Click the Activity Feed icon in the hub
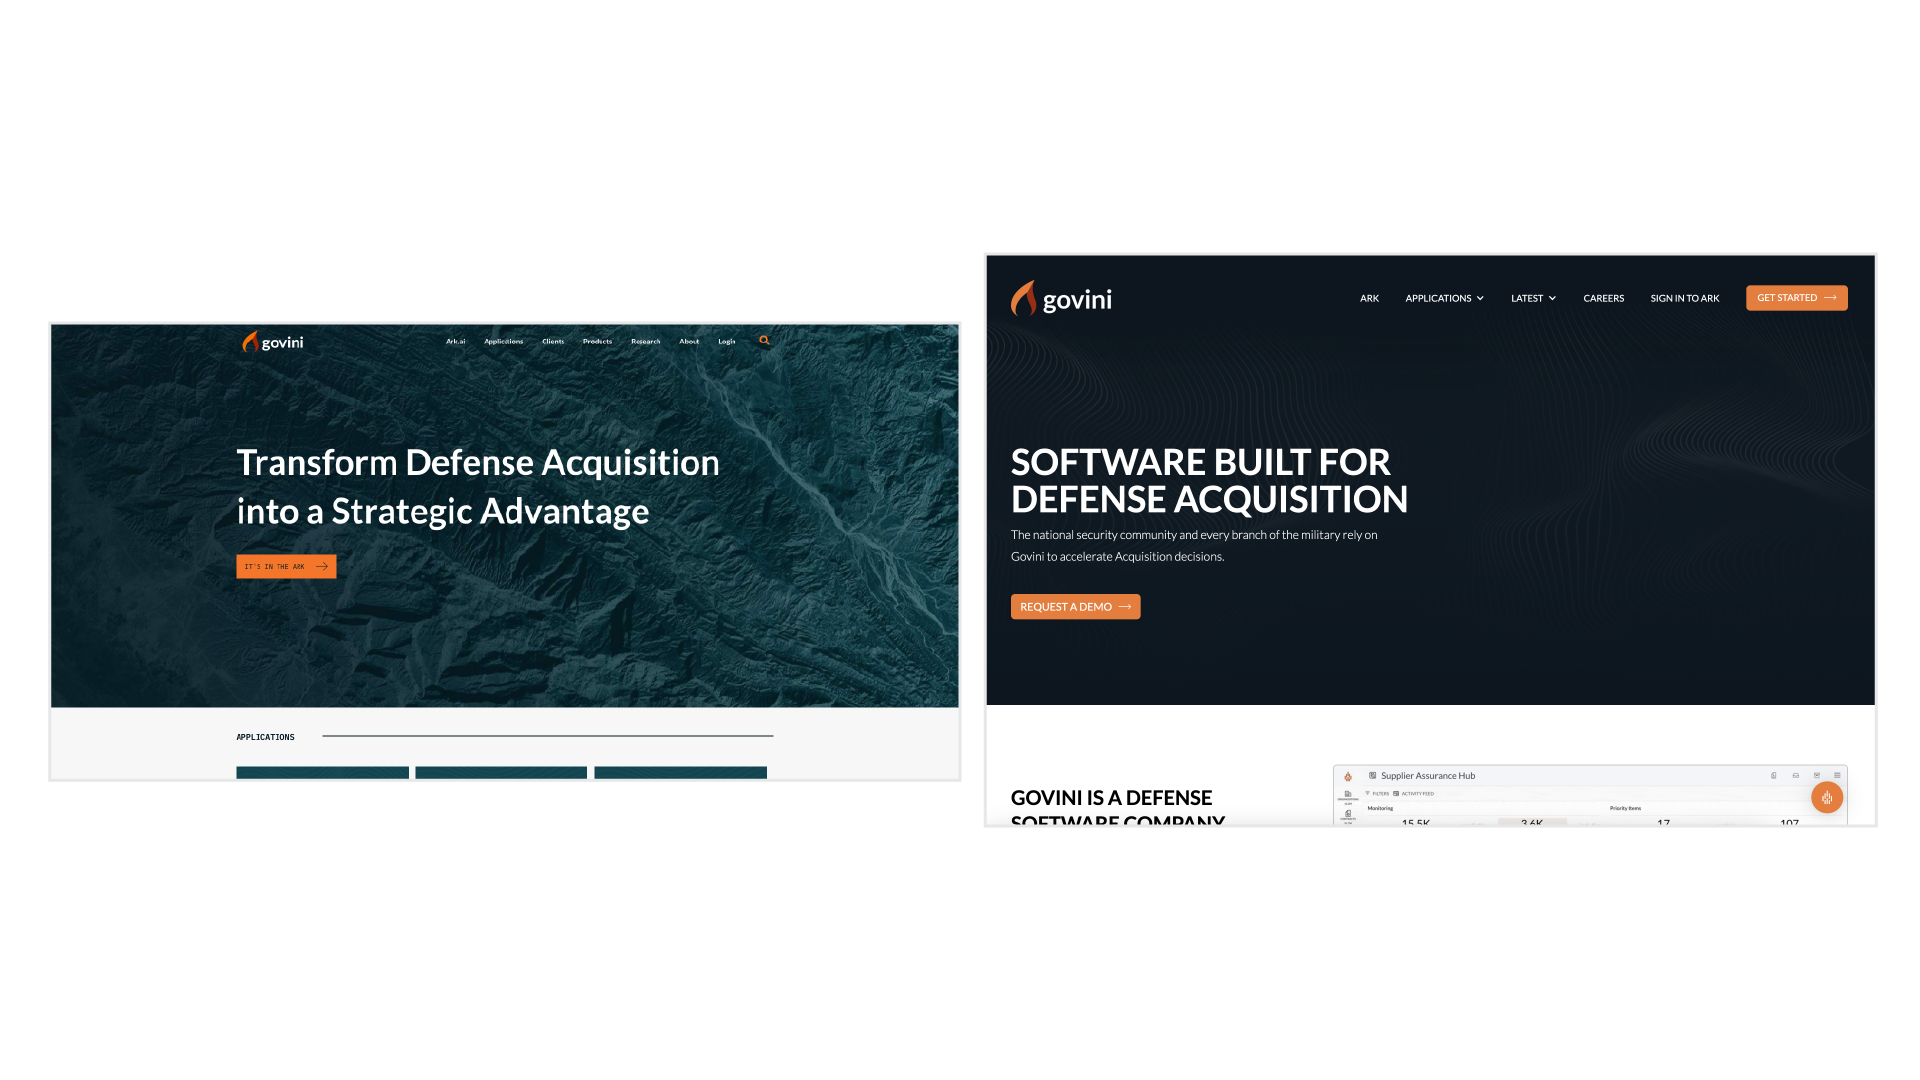1920x1080 pixels. (x=1396, y=793)
